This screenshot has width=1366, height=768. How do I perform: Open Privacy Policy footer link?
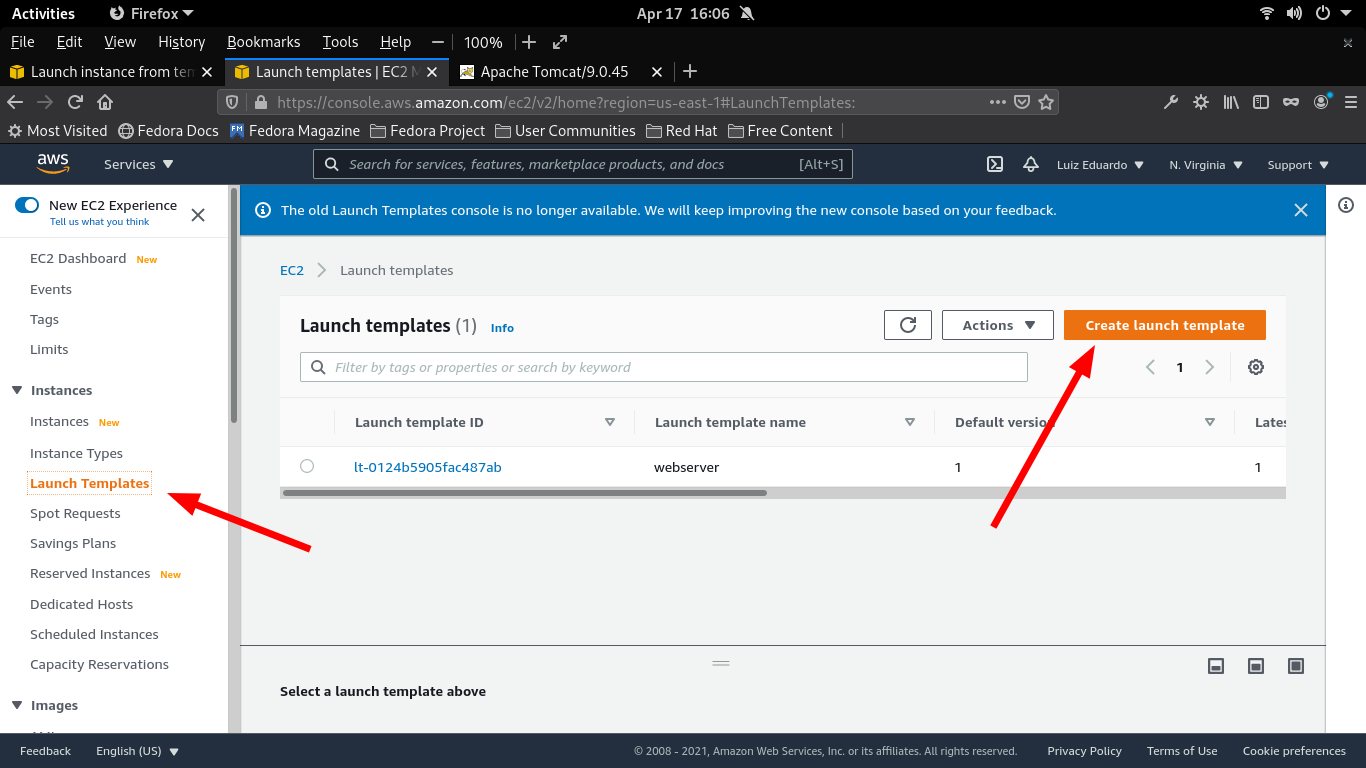[x=1084, y=751]
